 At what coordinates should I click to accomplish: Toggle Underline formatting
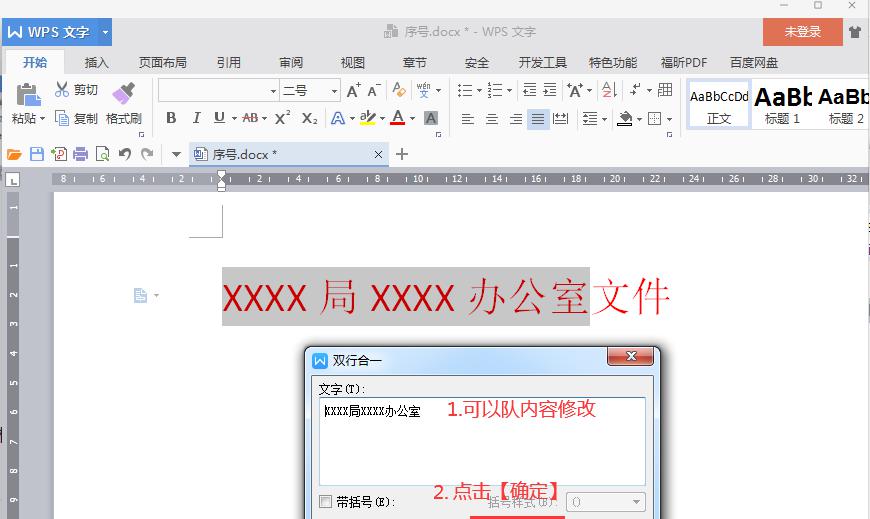click(219, 118)
